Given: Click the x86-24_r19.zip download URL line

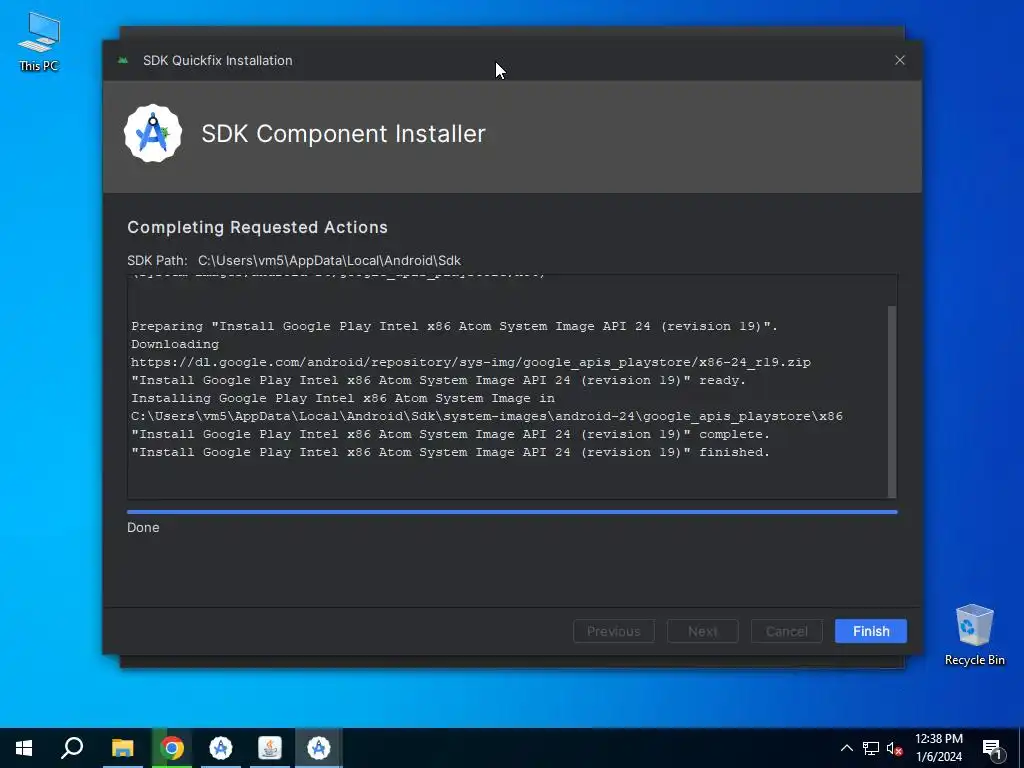Looking at the screenshot, I should click(471, 362).
